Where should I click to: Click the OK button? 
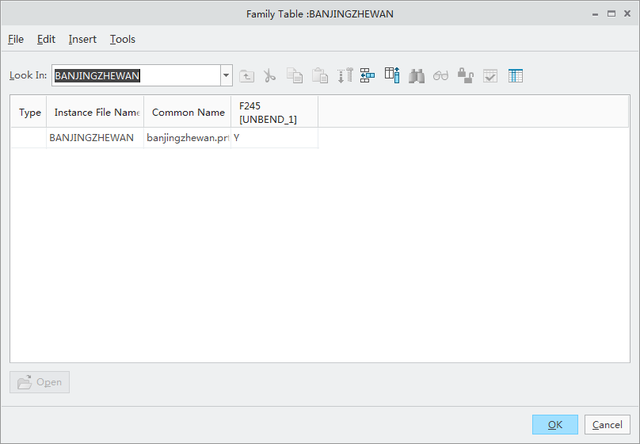coord(555,425)
